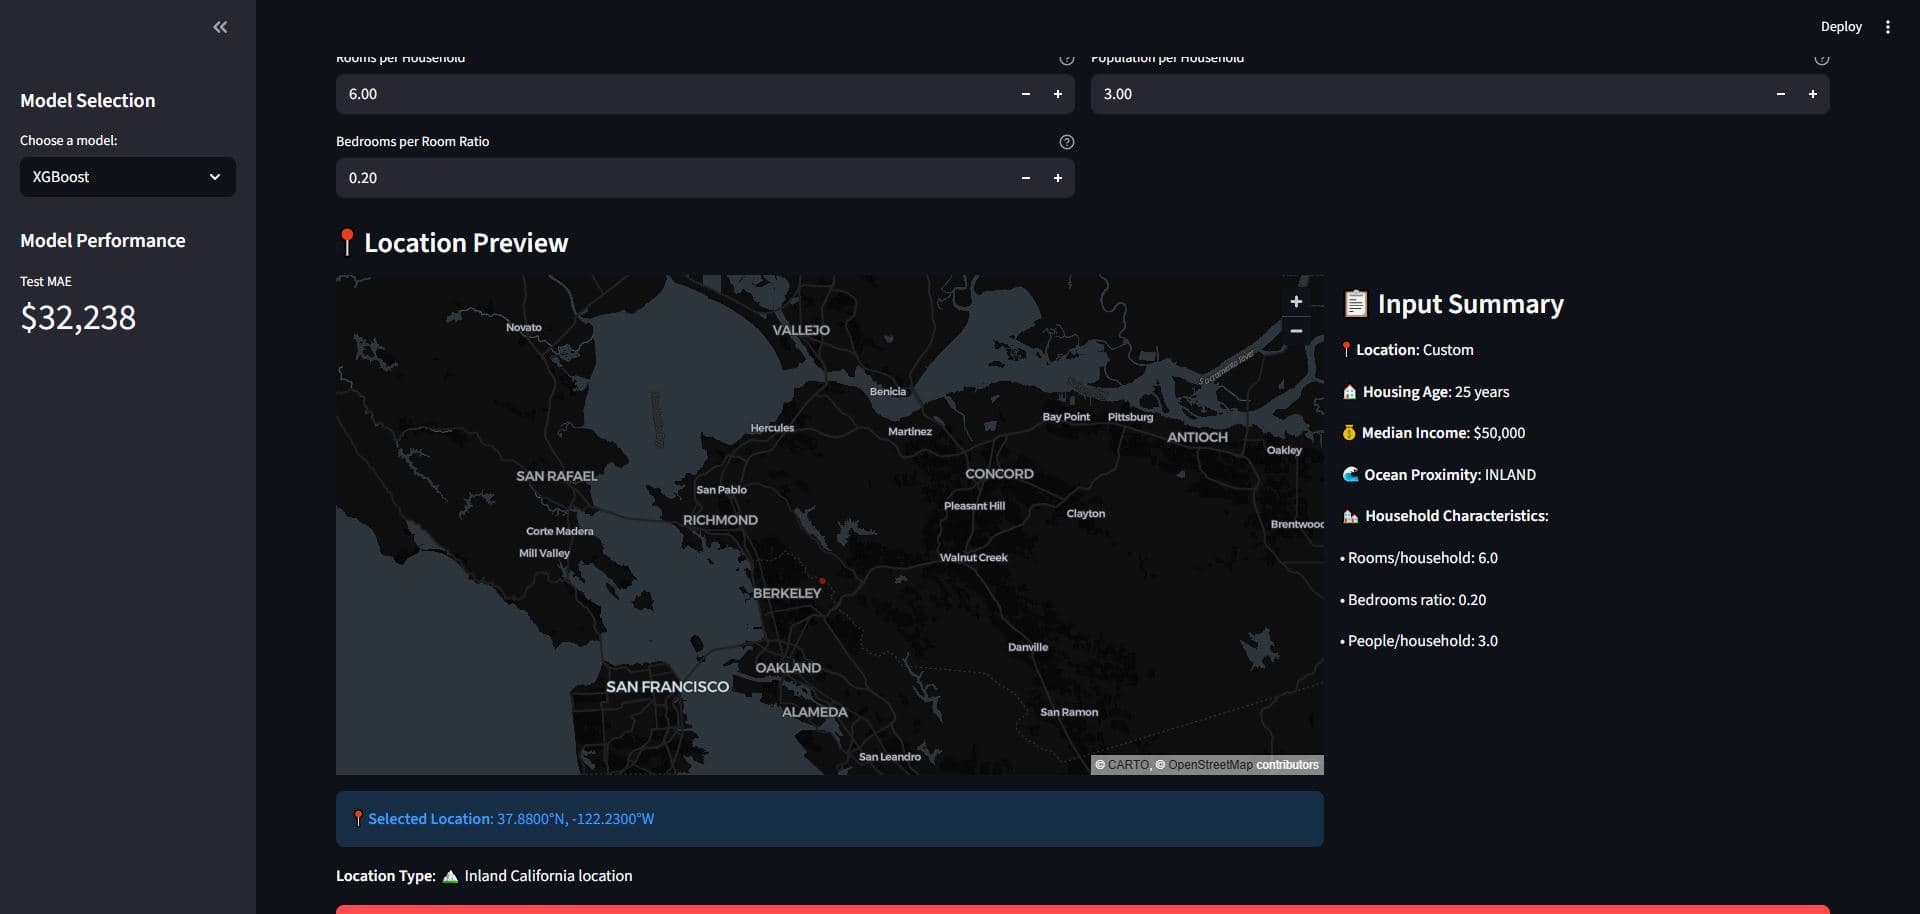
Task: Increase Rooms per Household value
Action: pyautogui.click(x=1057, y=94)
